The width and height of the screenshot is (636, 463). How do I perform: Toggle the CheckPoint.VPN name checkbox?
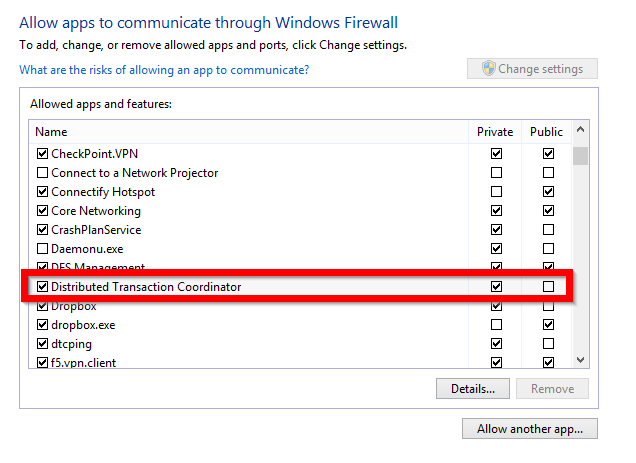click(42, 154)
